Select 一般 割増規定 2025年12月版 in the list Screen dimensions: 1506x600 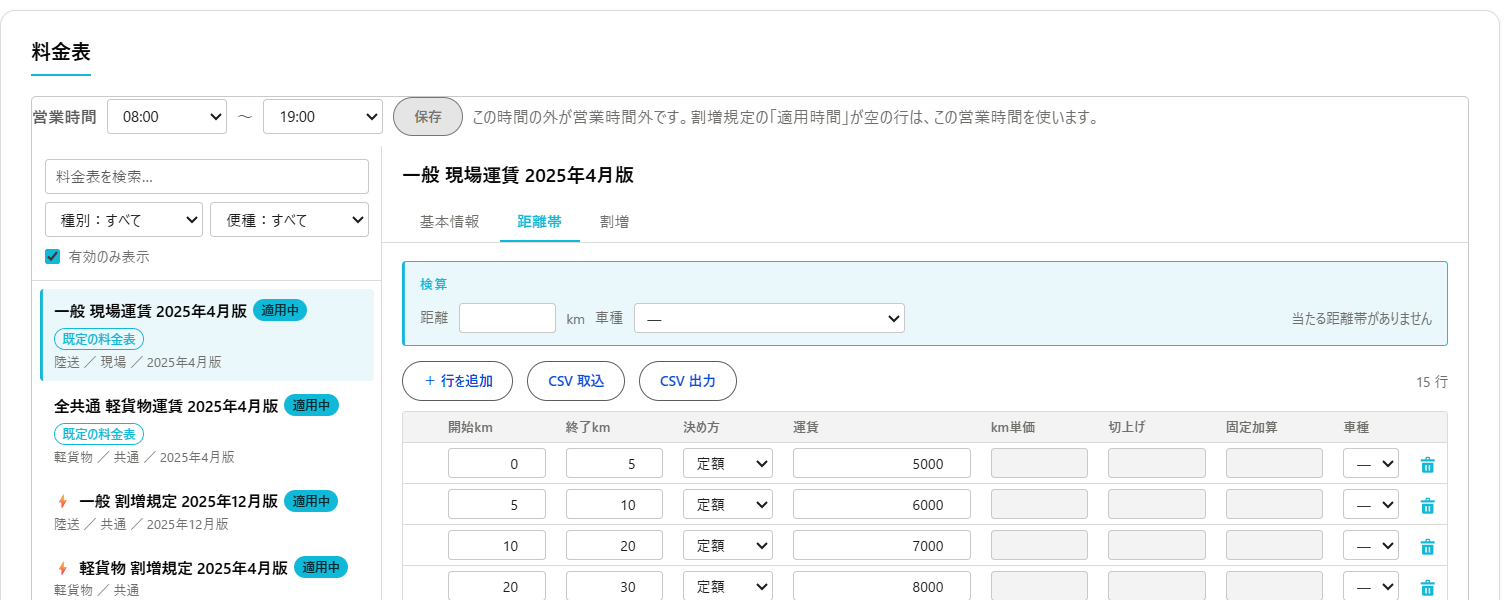coord(207,510)
